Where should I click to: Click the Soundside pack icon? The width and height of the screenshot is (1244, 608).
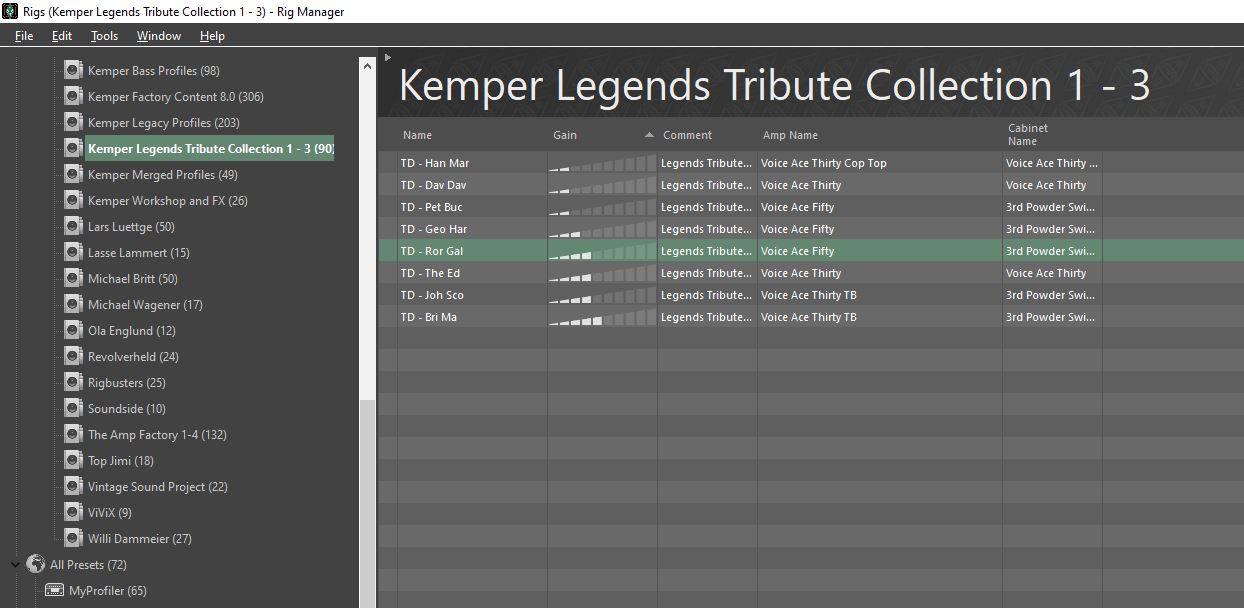[x=72, y=409]
